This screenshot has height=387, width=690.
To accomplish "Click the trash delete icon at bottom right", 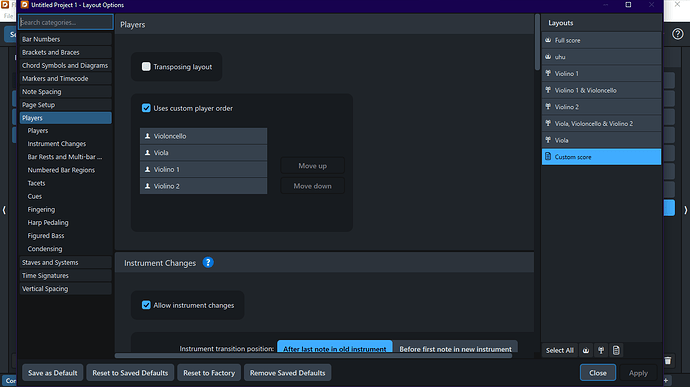I will pyautogui.click(x=668, y=361).
